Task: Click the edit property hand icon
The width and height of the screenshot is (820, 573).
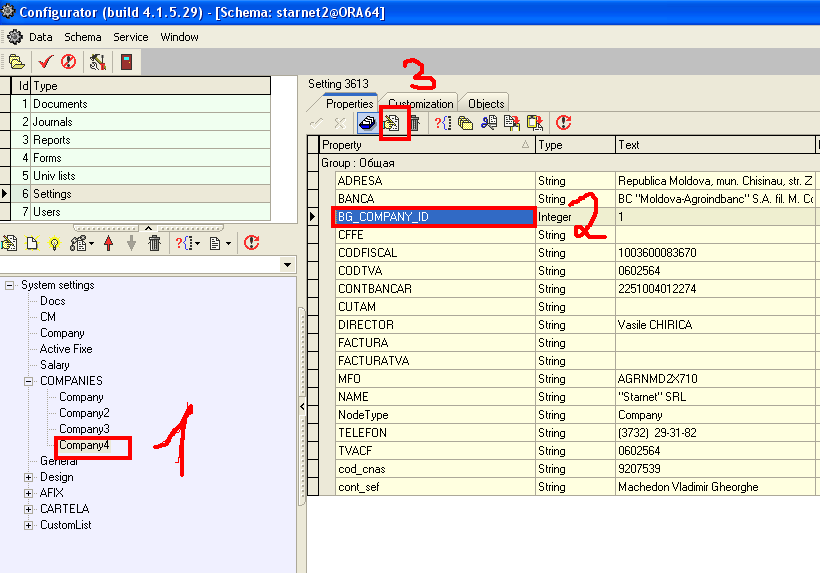Action: 391,123
